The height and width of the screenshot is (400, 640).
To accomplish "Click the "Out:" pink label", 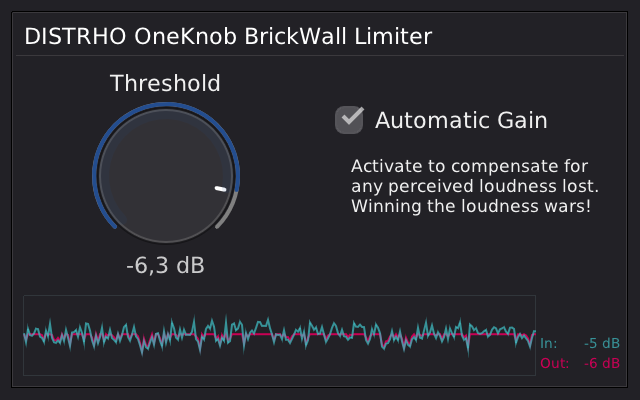I will pos(555,363).
